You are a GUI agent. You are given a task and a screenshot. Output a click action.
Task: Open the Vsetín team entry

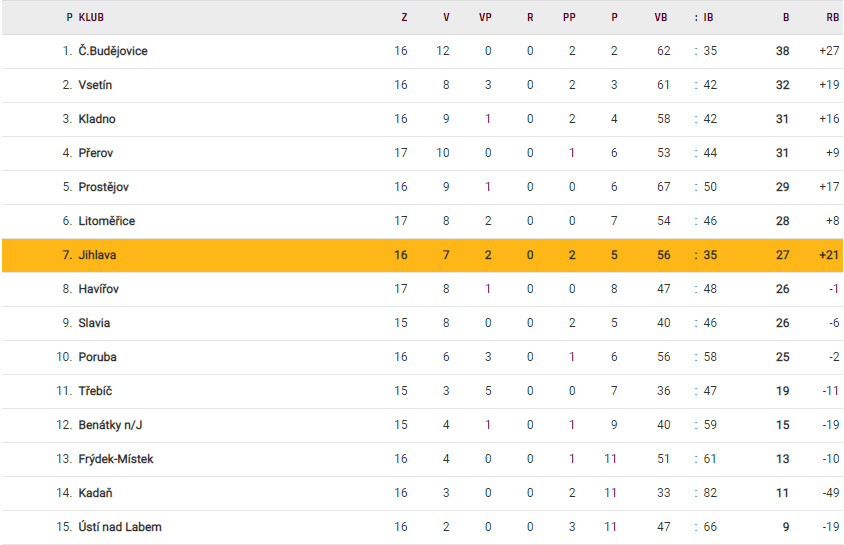95,85
